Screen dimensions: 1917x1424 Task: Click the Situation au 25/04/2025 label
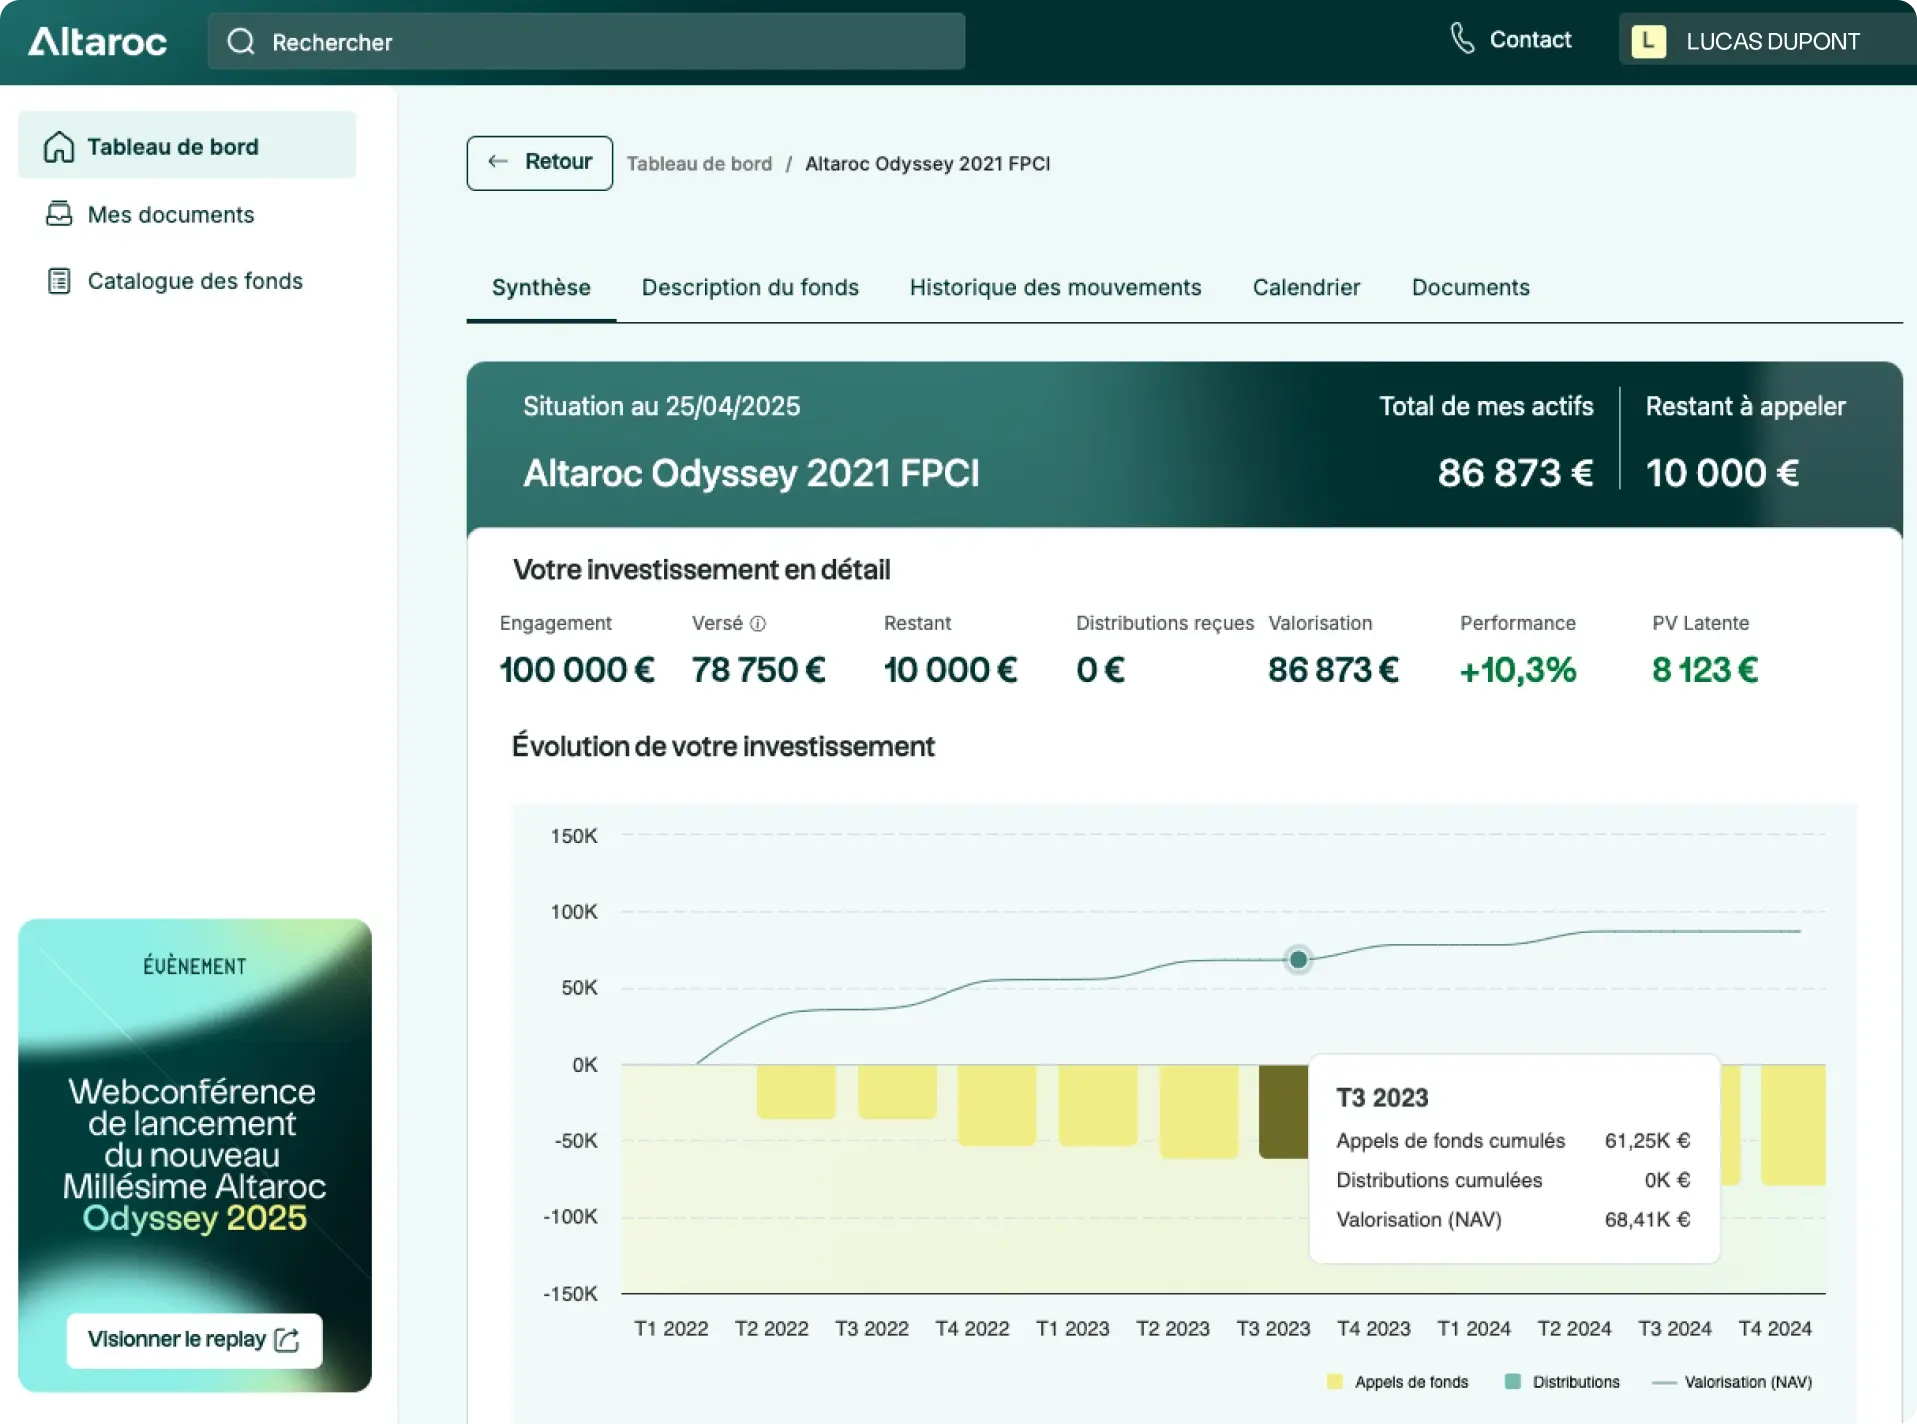pos(661,406)
